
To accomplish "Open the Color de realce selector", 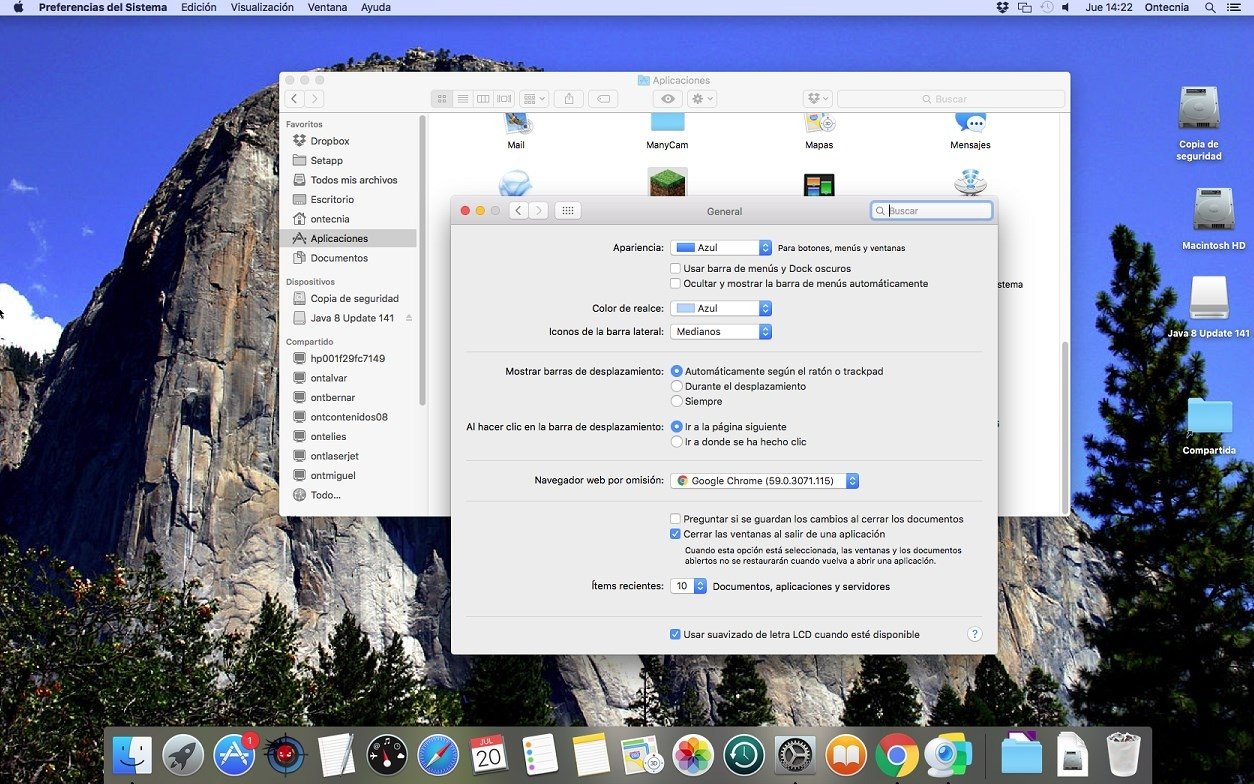I will pos(721,308).
